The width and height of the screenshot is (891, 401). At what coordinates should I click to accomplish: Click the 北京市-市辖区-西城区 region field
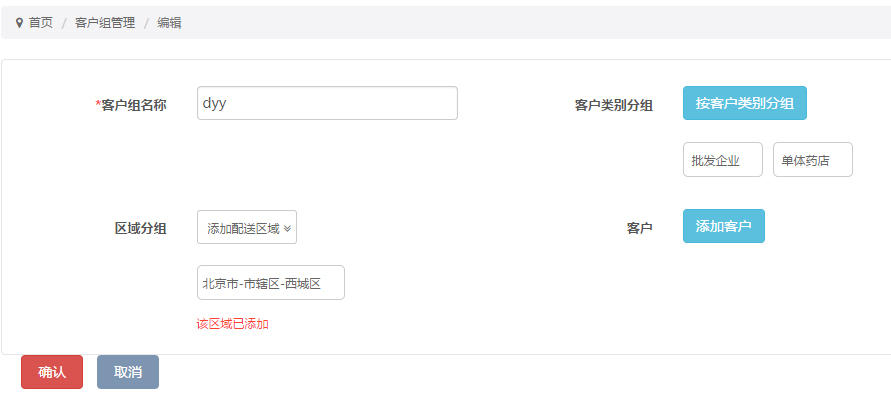click(x=271, y=283)
